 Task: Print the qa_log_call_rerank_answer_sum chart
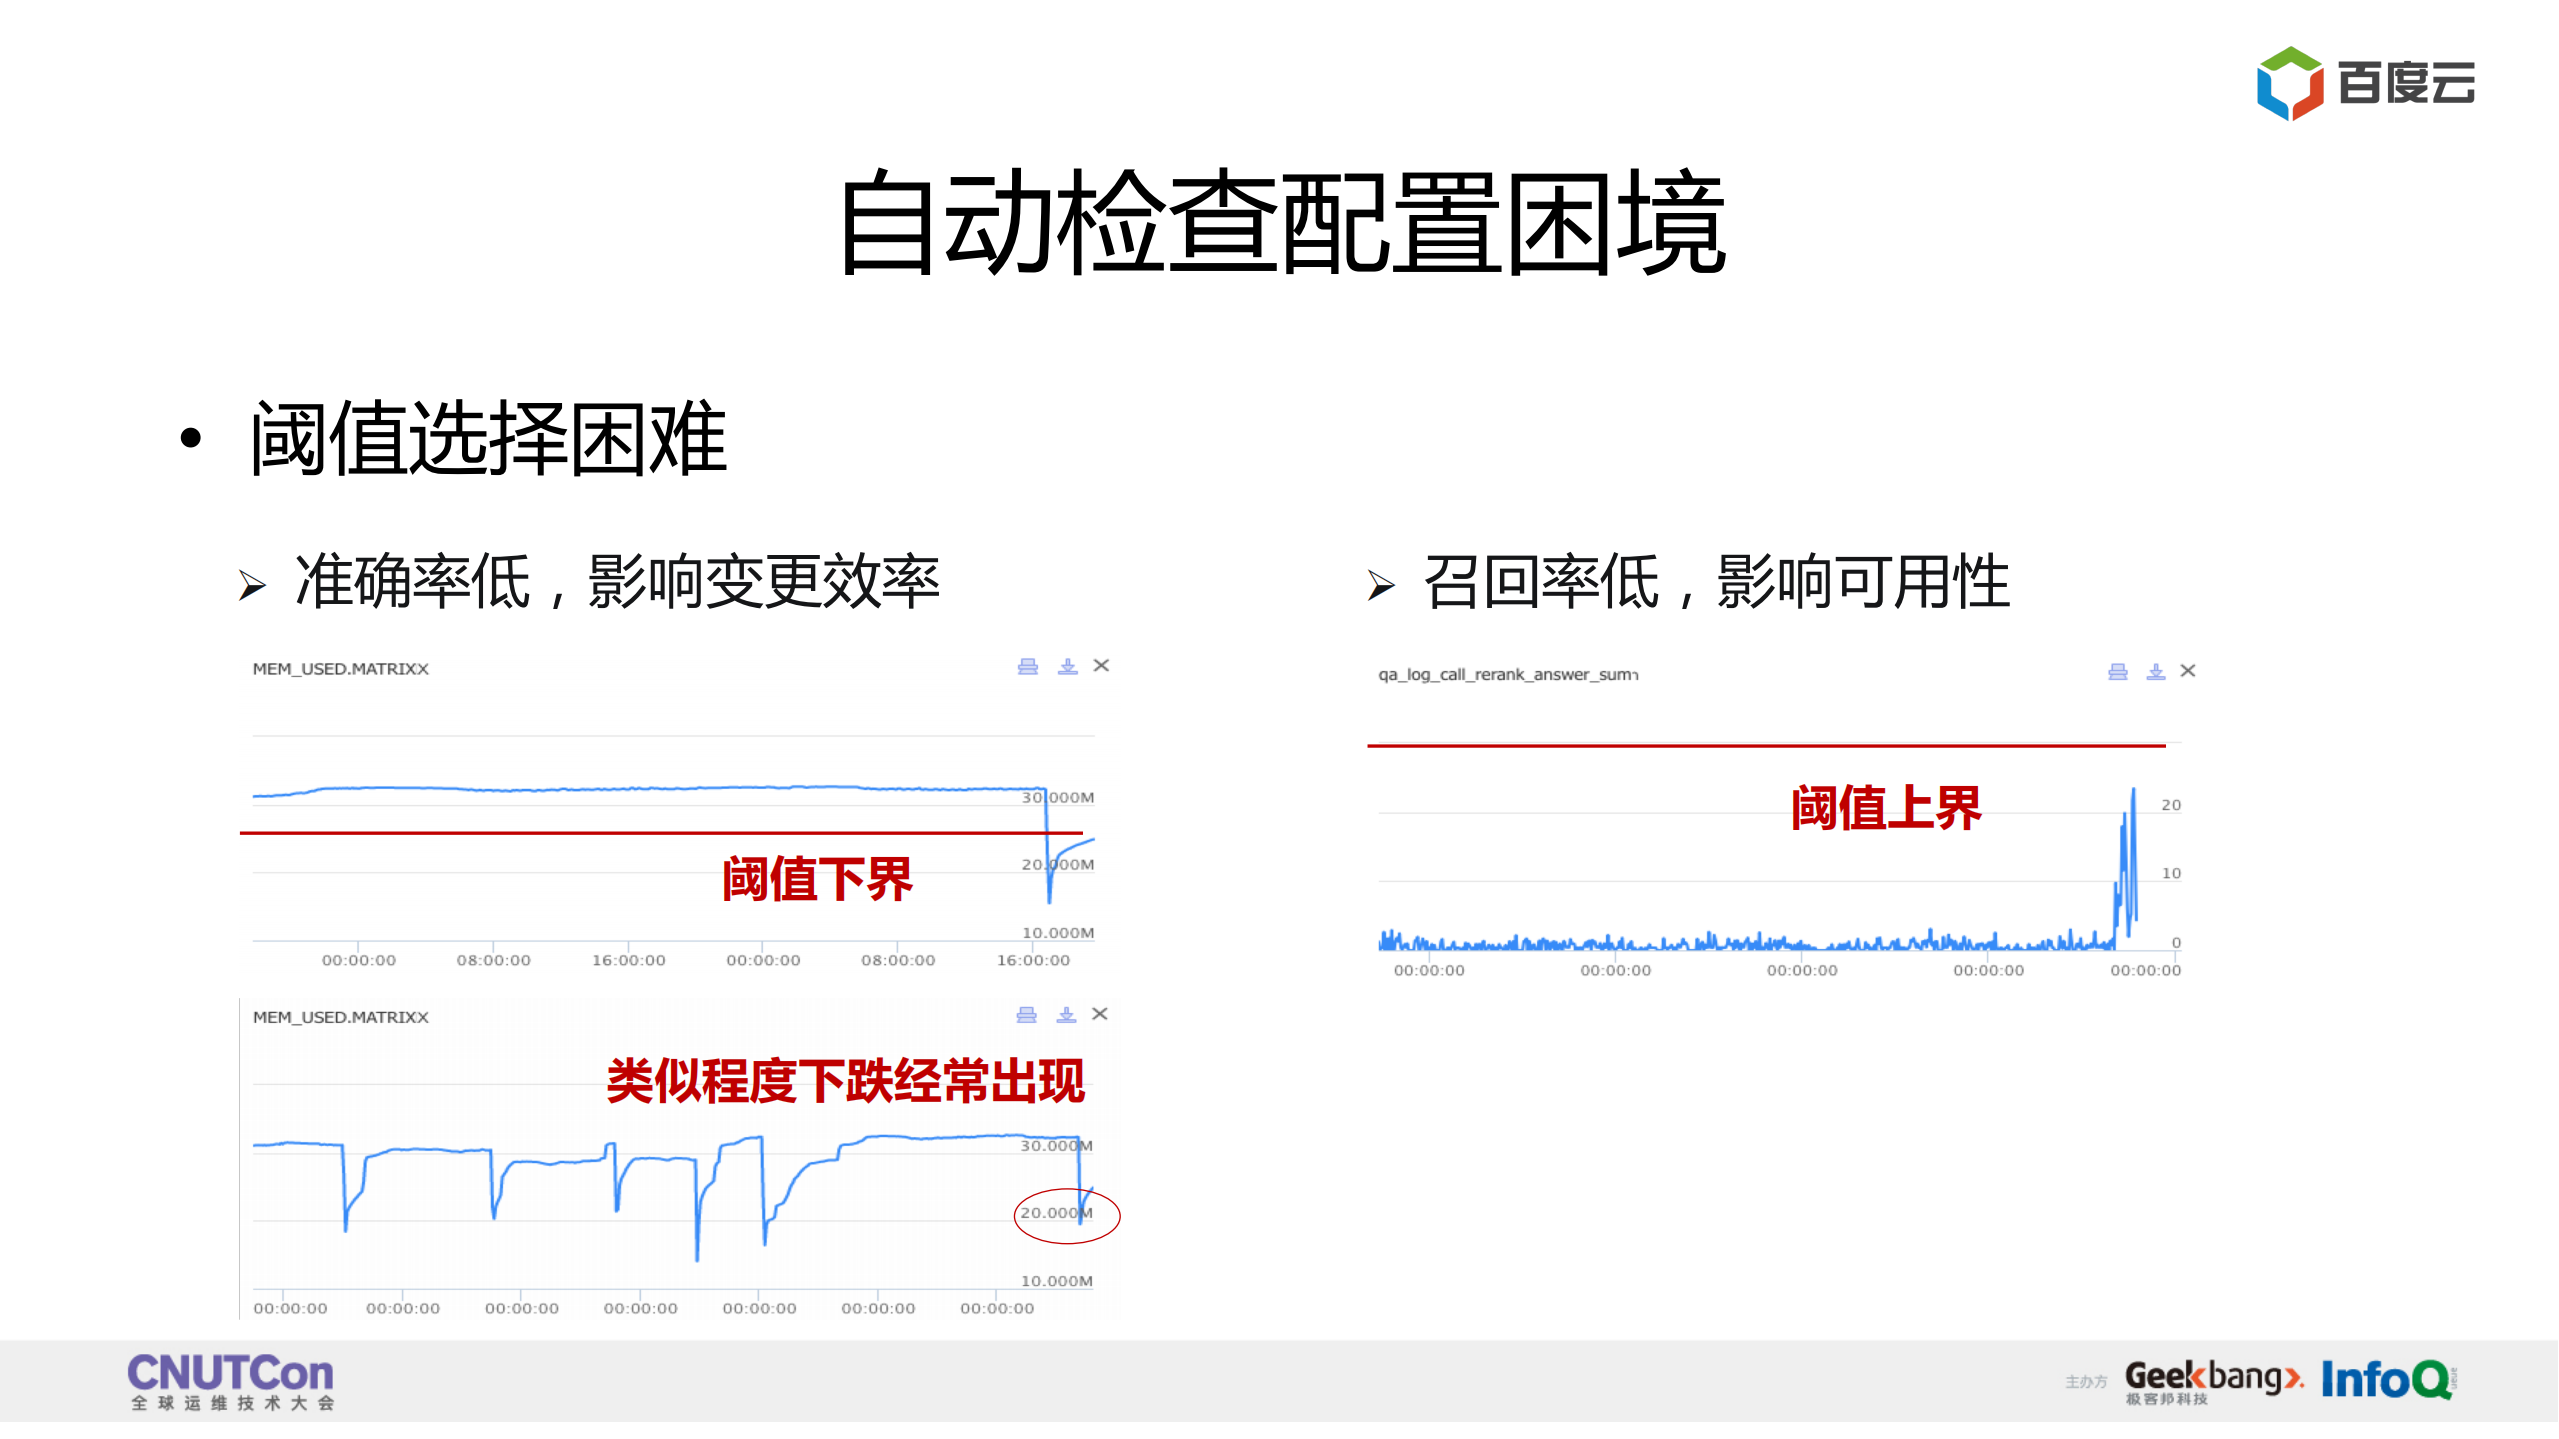[2117, 671]
